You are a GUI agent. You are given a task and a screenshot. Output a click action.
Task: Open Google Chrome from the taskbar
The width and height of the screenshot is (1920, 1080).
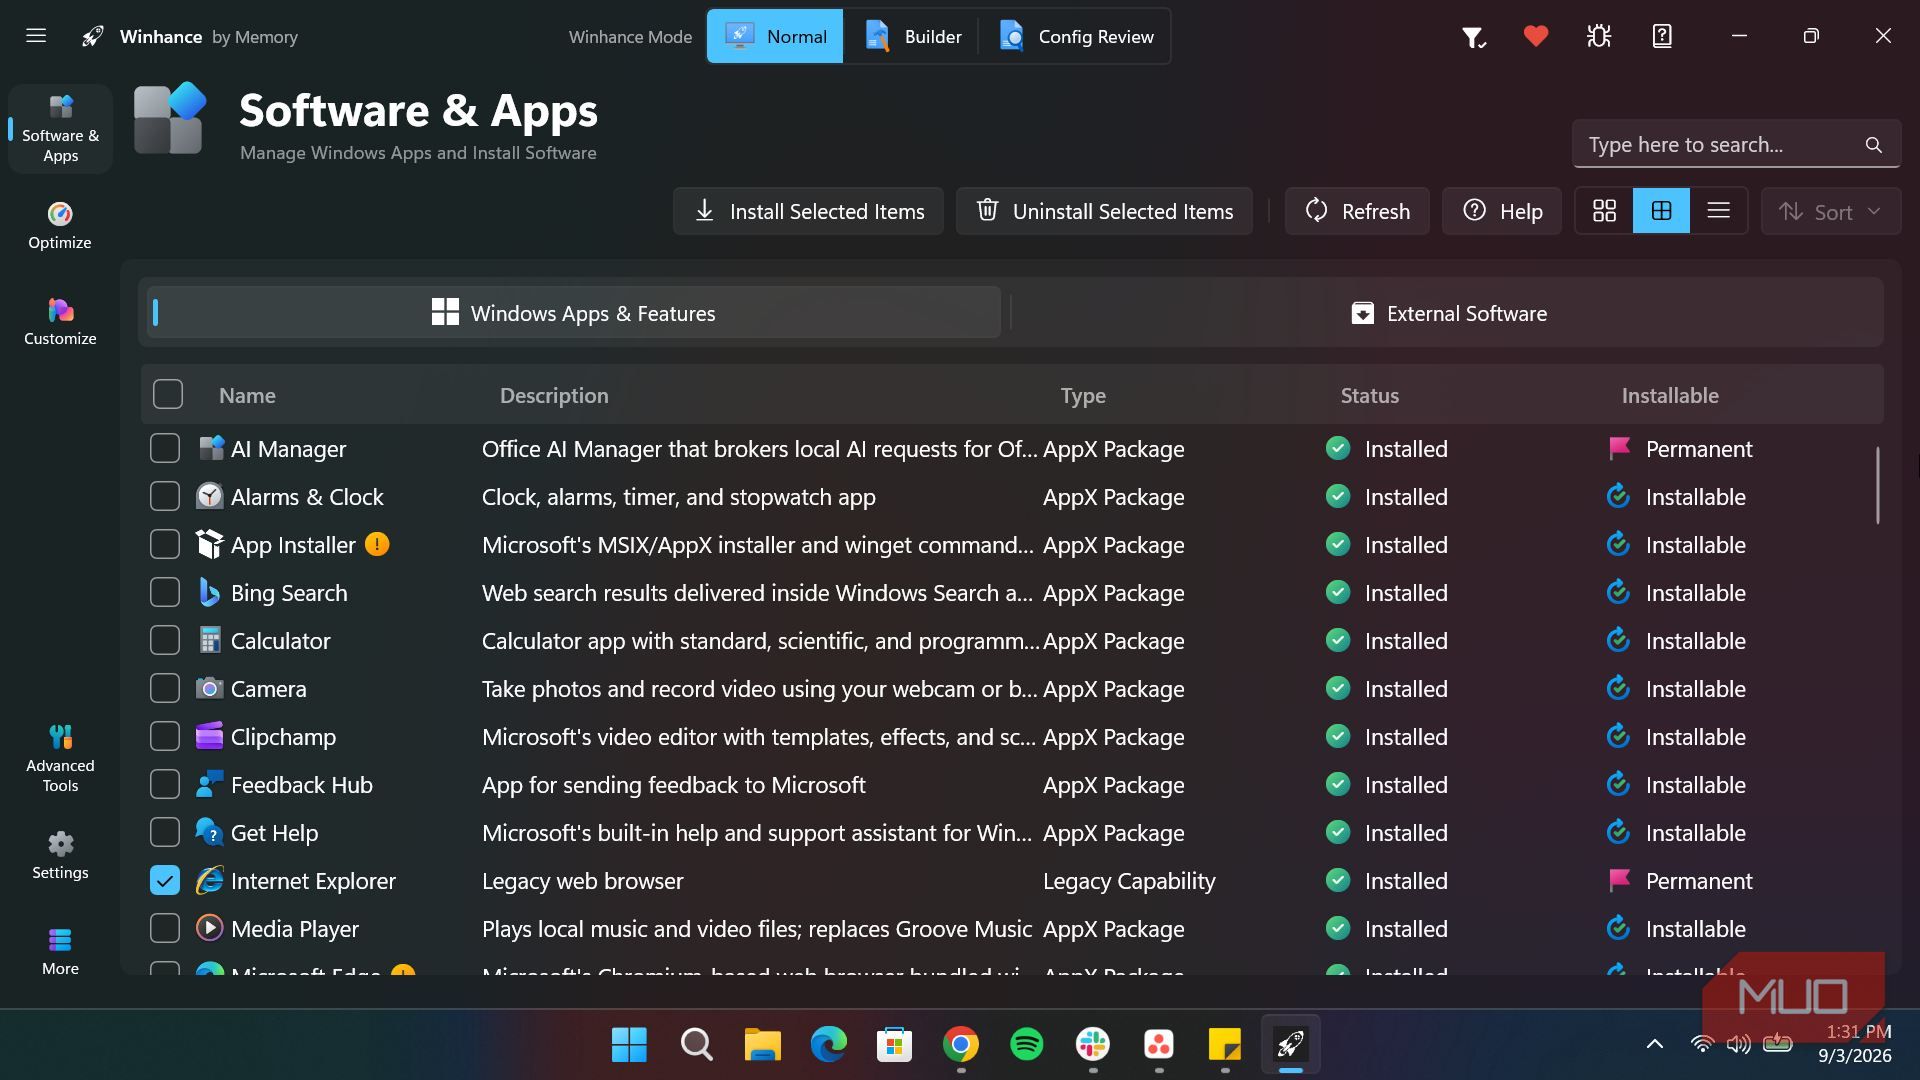click(961, 1045)
